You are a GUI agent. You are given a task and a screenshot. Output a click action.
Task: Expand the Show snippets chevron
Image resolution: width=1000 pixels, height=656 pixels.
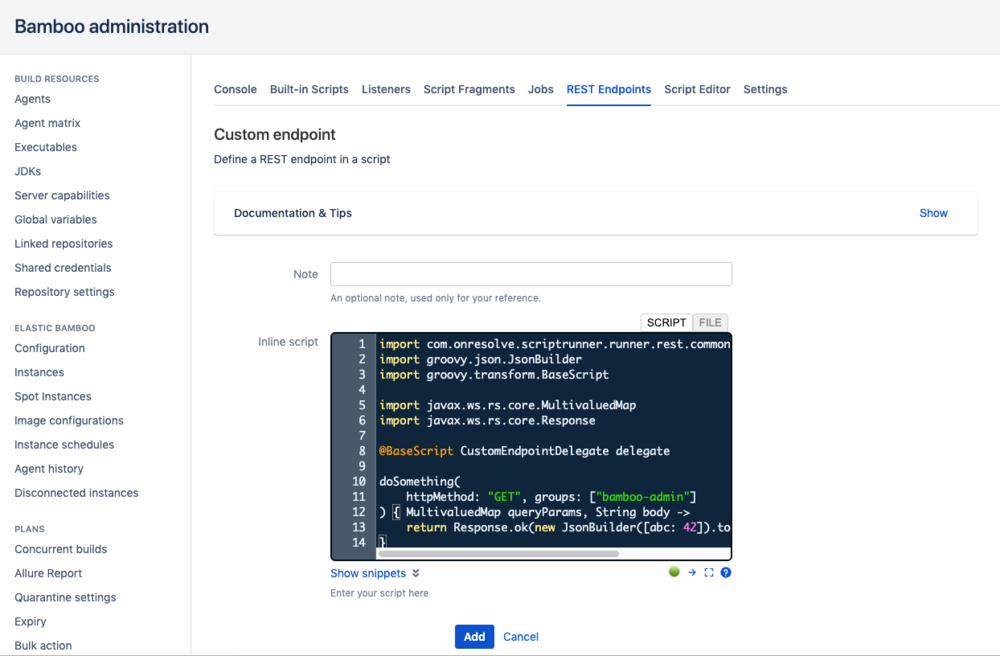tap(416, 573)
